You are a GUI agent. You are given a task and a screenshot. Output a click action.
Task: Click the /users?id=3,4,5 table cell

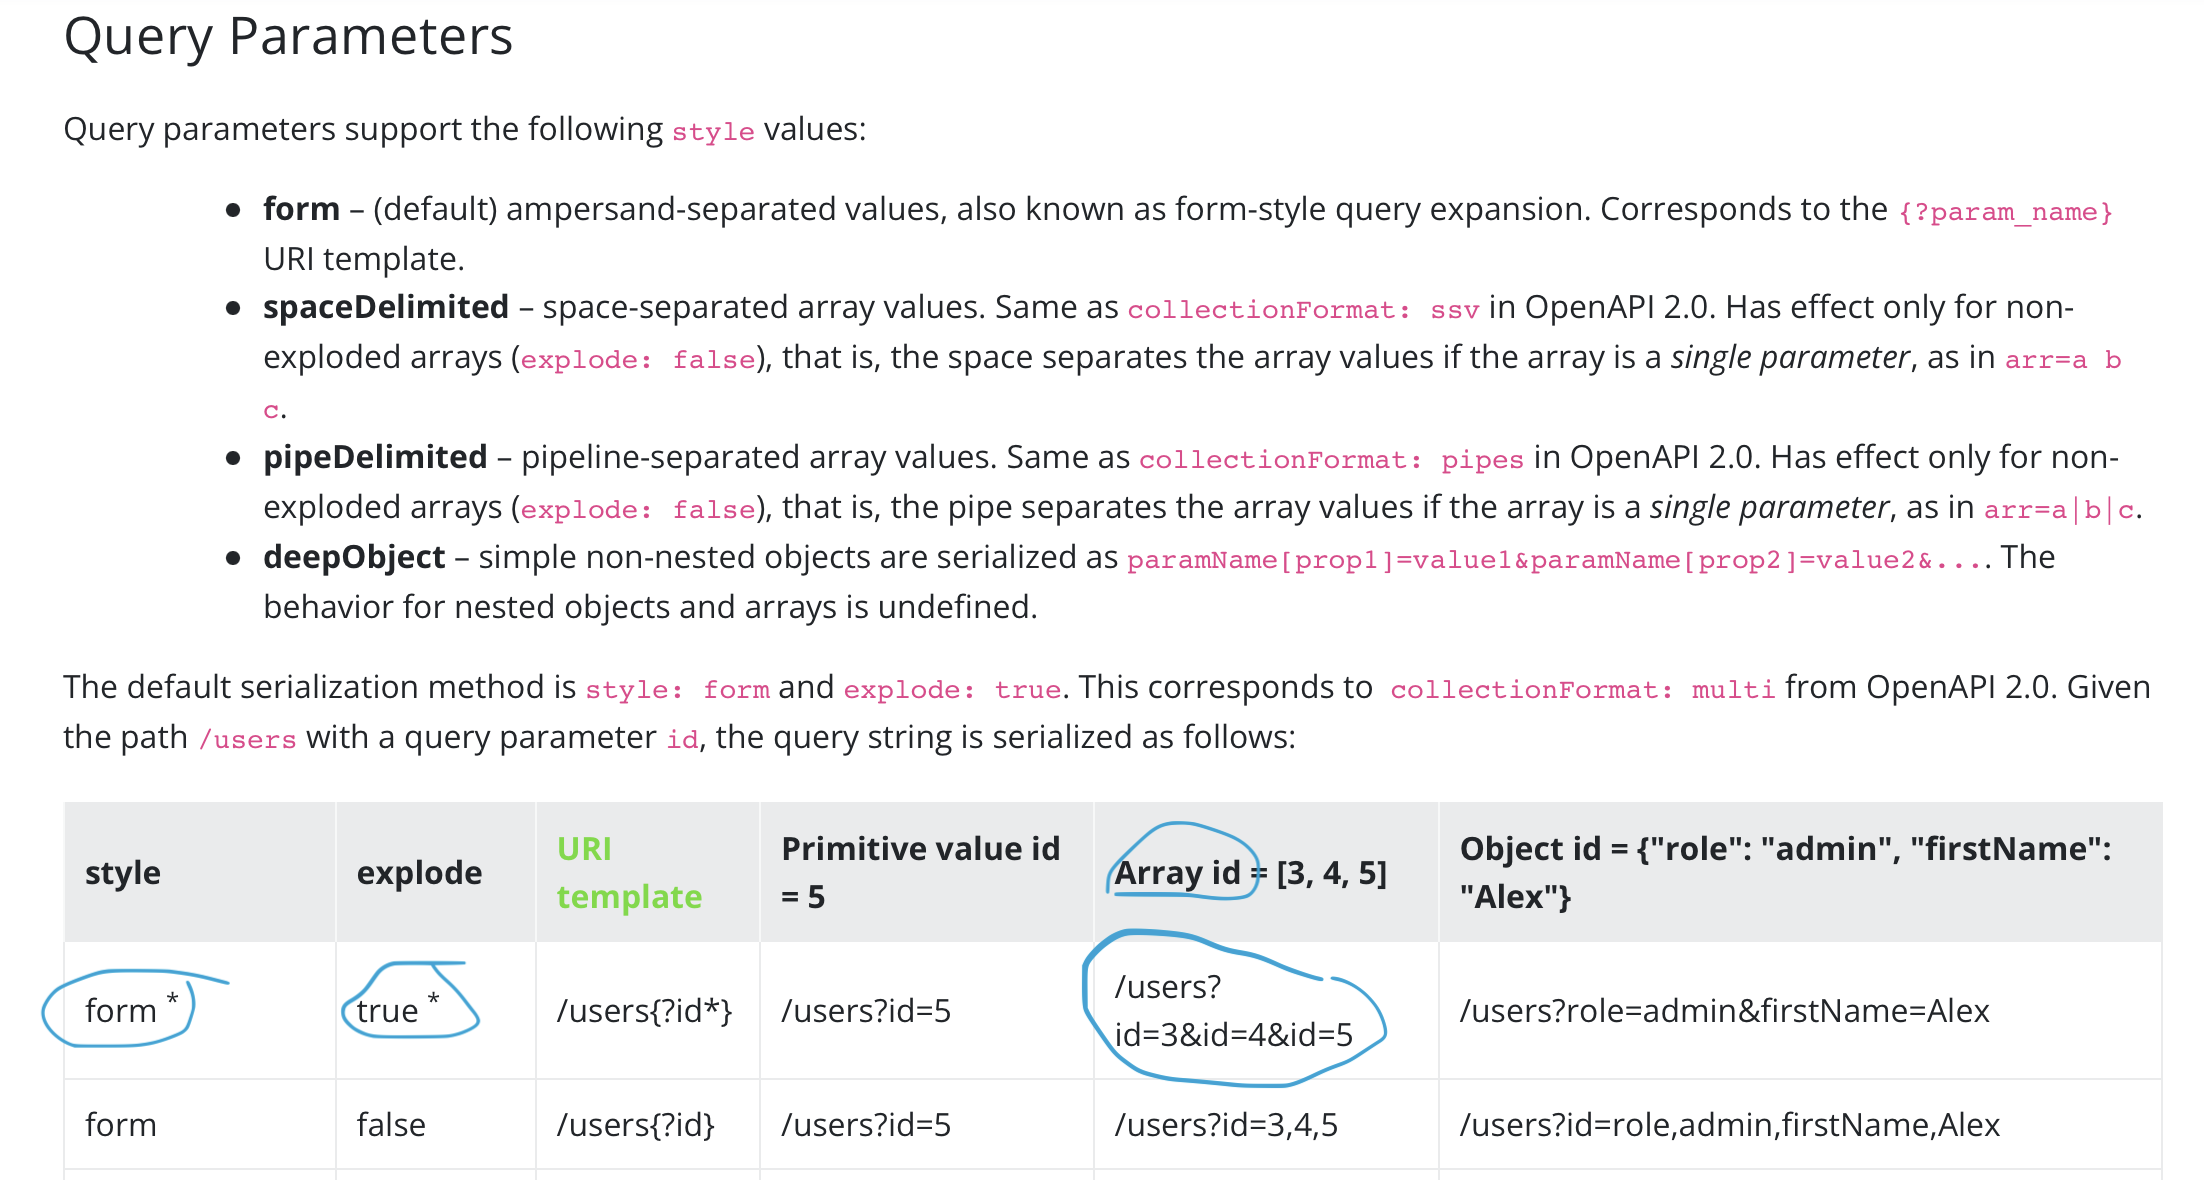(x=1225, y=1125)
